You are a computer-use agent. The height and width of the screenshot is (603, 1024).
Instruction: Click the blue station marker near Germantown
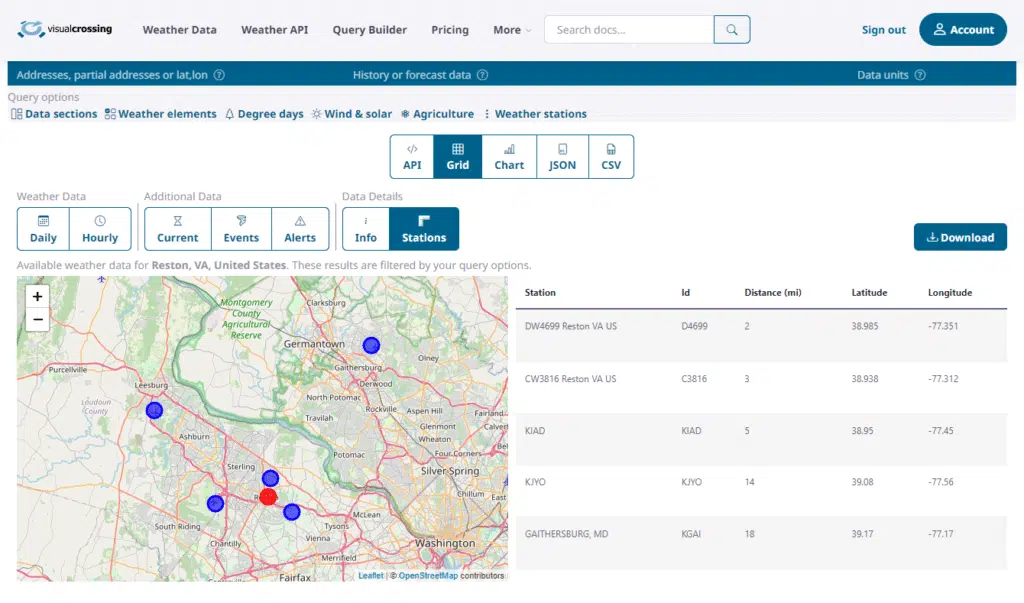371,345
